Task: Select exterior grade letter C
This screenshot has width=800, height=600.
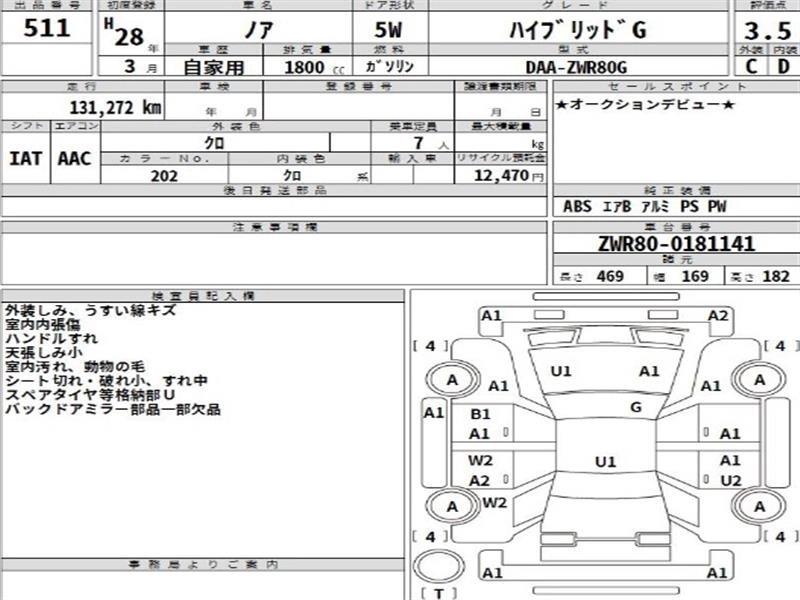Action: [751, 66]
